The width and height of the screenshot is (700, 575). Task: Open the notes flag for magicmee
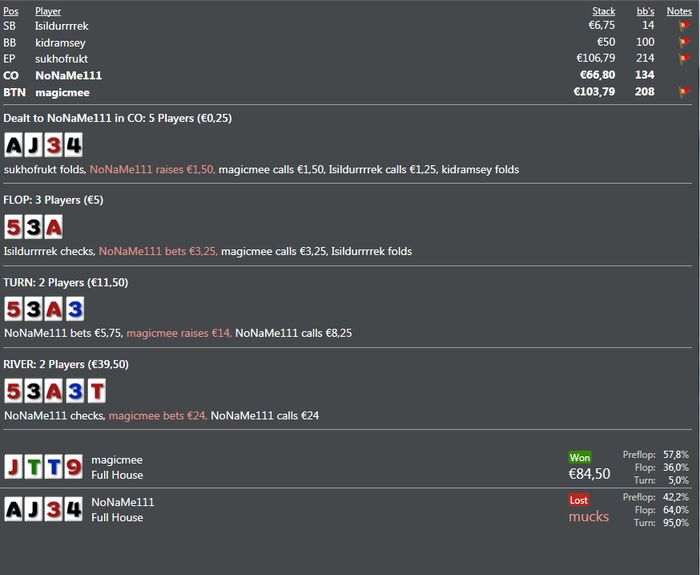click(x=685, y=92)
